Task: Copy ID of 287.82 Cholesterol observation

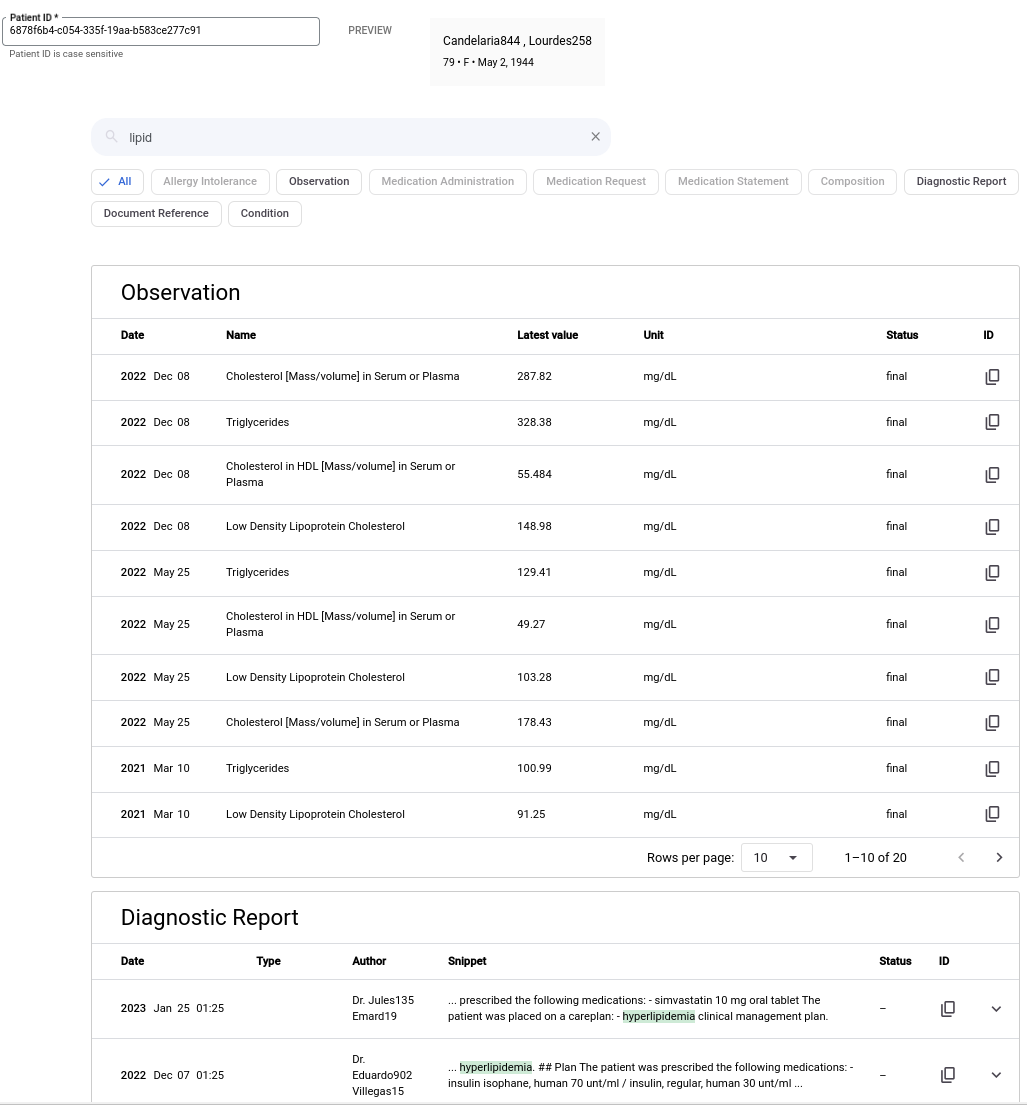Action: pos(992,377)
